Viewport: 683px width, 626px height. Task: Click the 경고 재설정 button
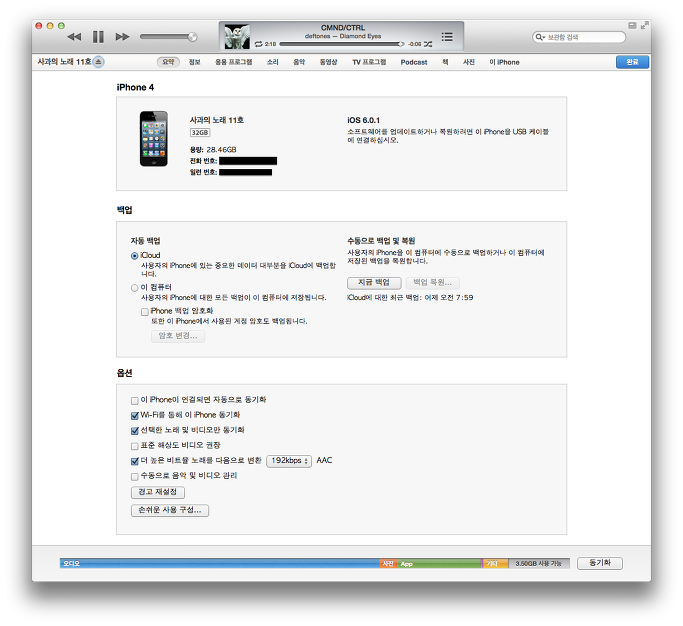click(158, 492)
